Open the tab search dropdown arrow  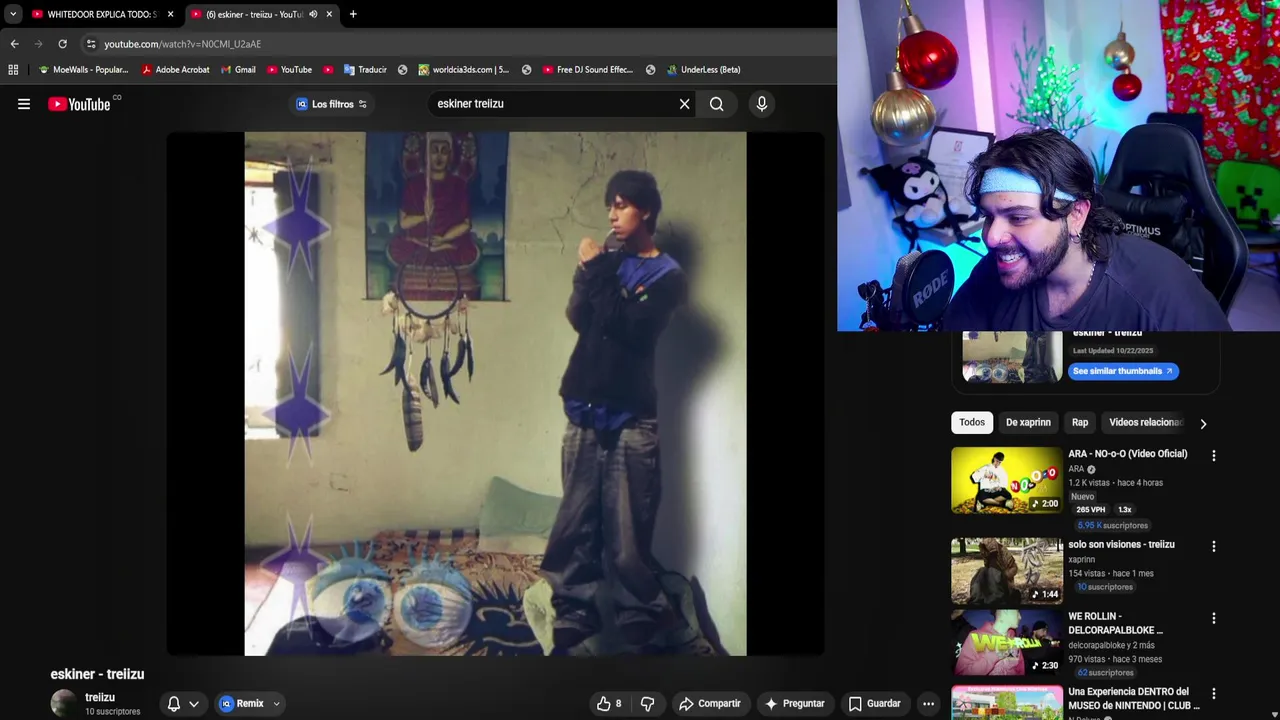tap(13, 14)
